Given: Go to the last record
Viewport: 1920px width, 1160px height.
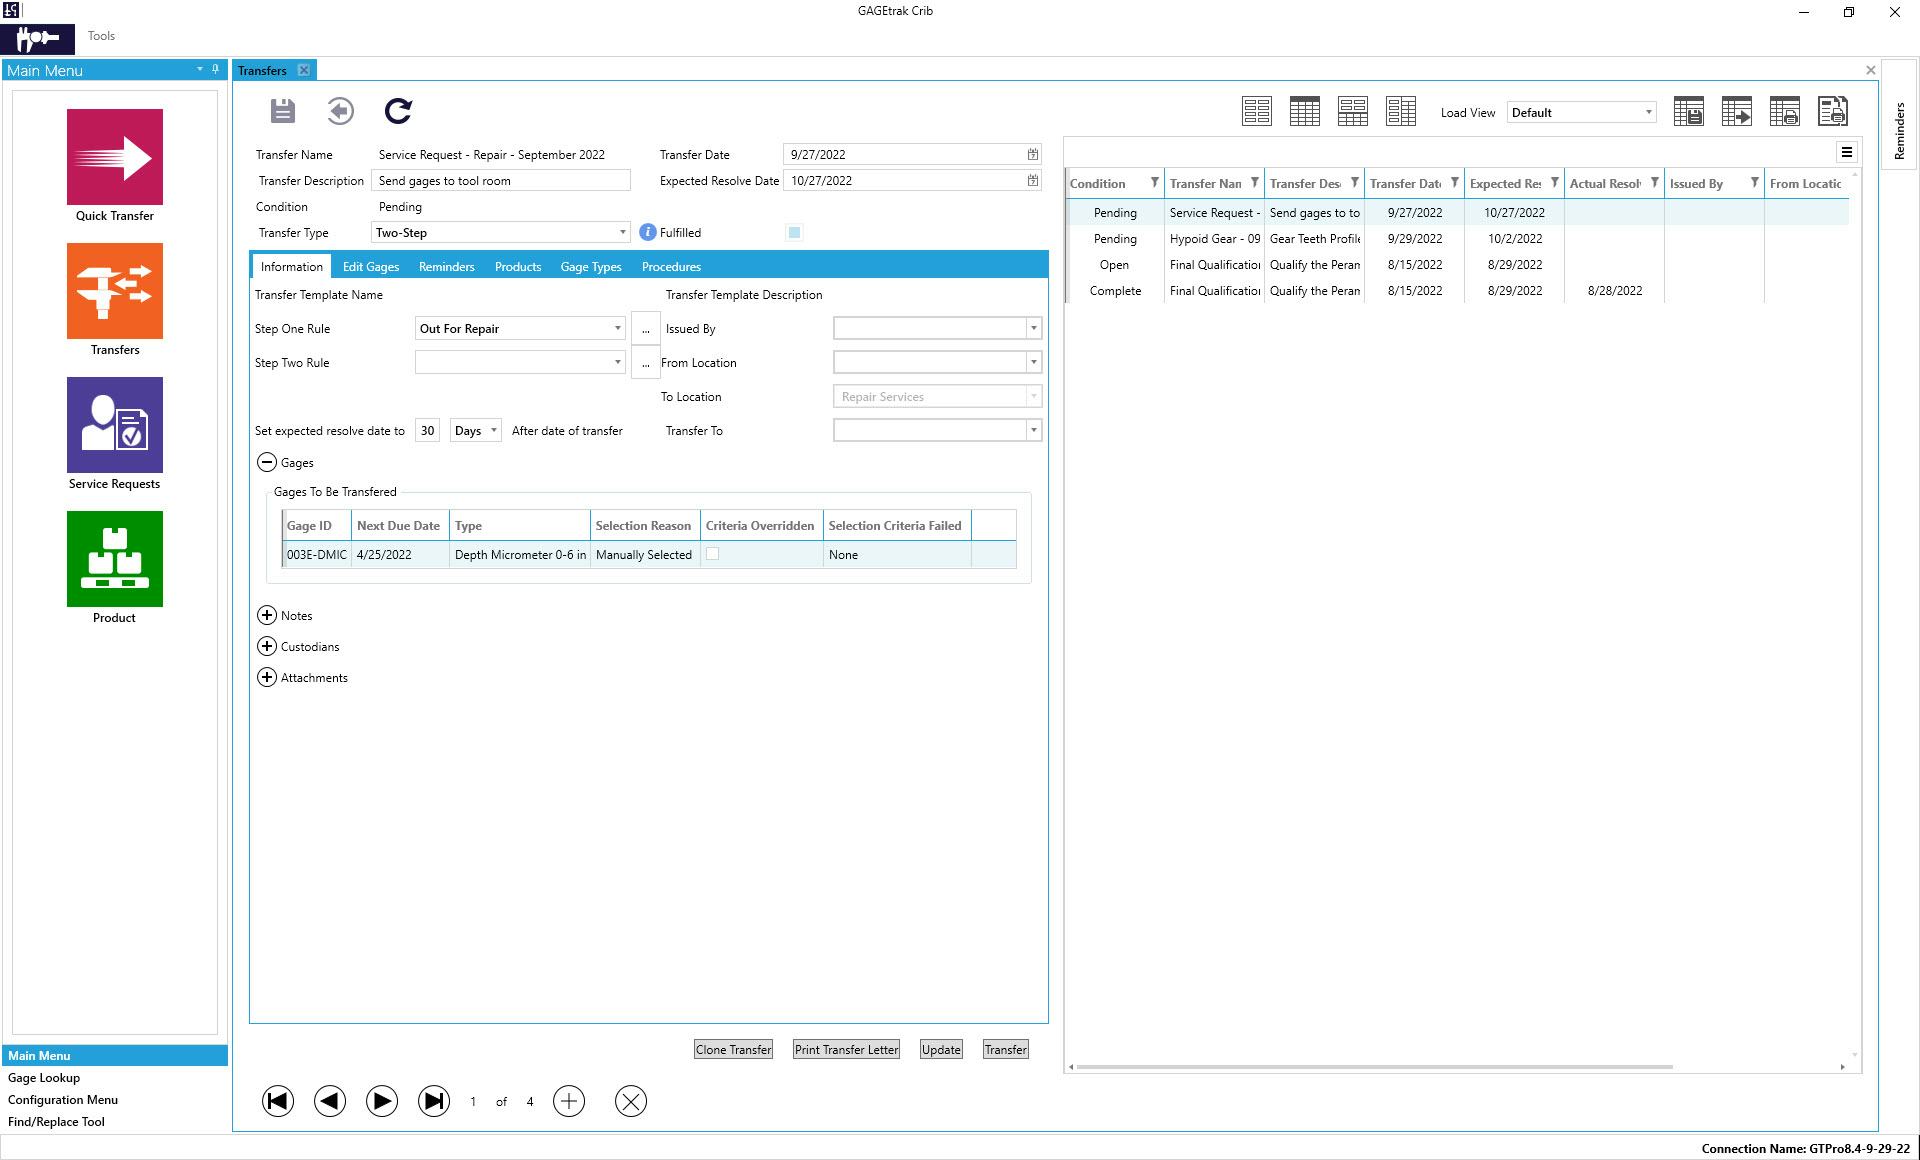Looking at the screenshot, I should click(x=434, y=1102).
